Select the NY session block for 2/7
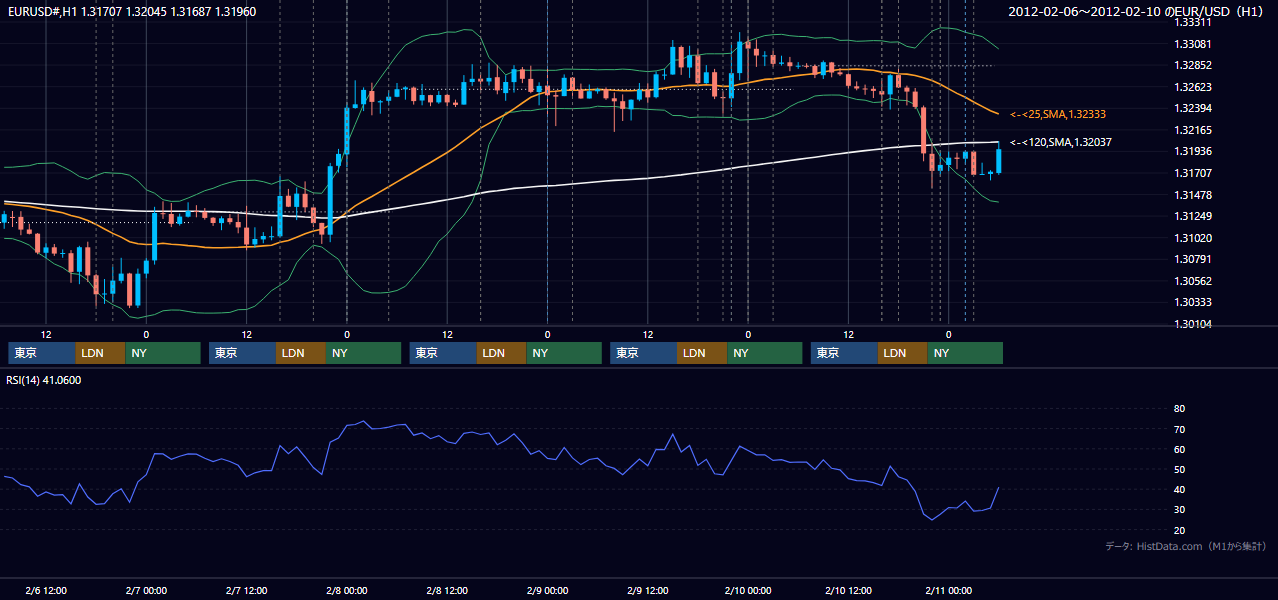 [364, 353]
